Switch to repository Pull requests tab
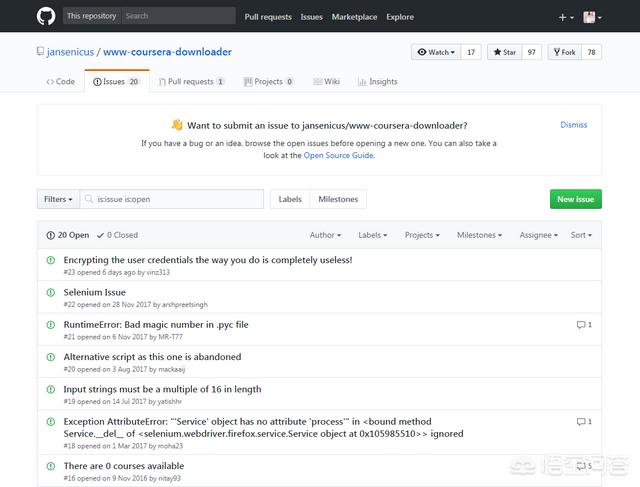This screenshot has width=640, height=487. click(191, 81)
